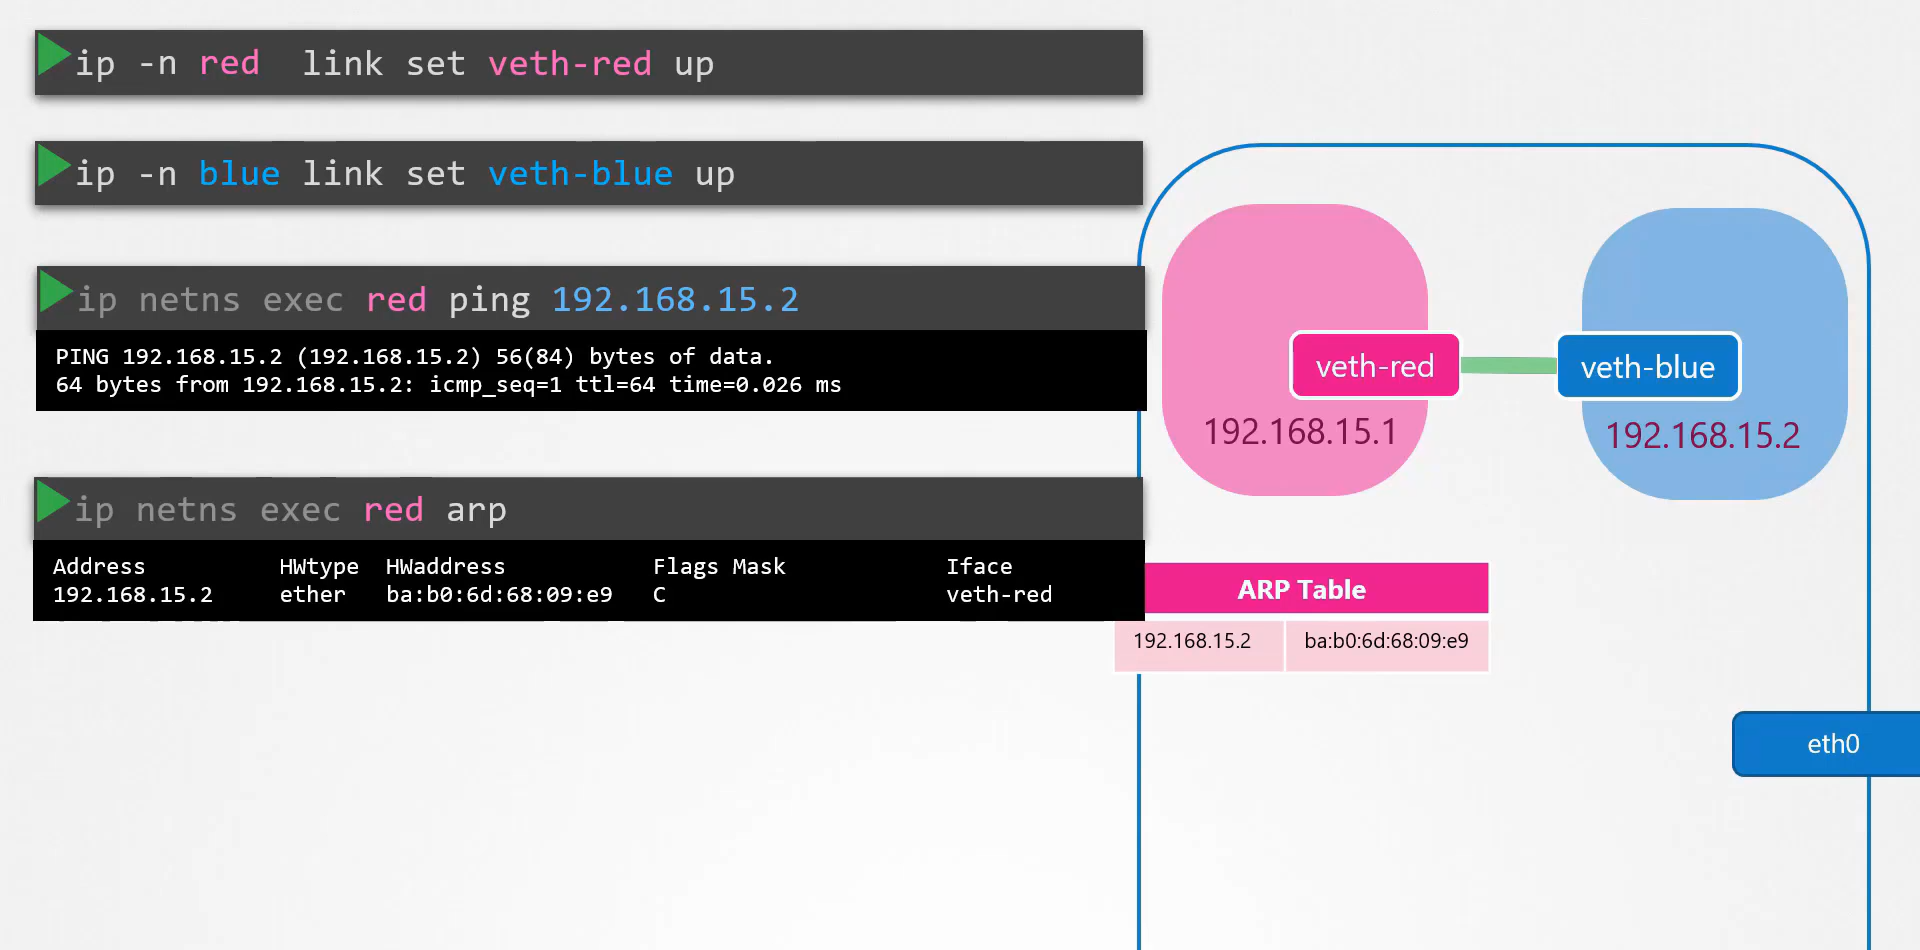
Task: Click the 'ip netns exec red arp' command line
Action: click(x=589, y=509)
